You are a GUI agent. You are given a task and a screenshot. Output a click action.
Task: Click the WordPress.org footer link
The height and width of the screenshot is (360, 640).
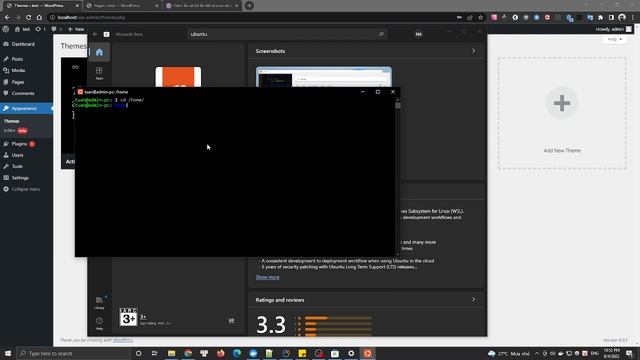click(x=123, y=340)
